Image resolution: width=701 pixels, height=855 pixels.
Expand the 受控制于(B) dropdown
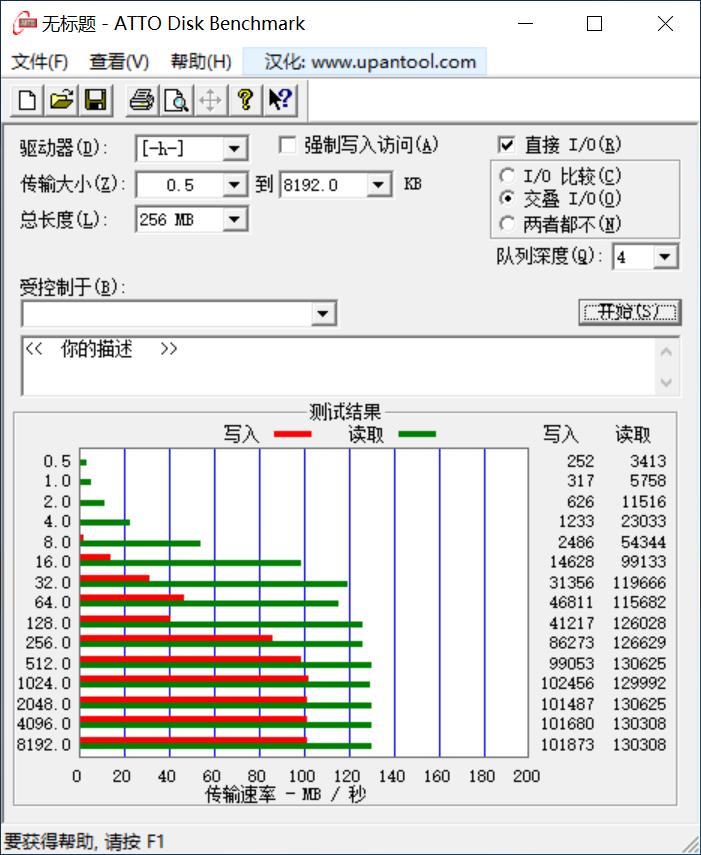pos(323,314)
